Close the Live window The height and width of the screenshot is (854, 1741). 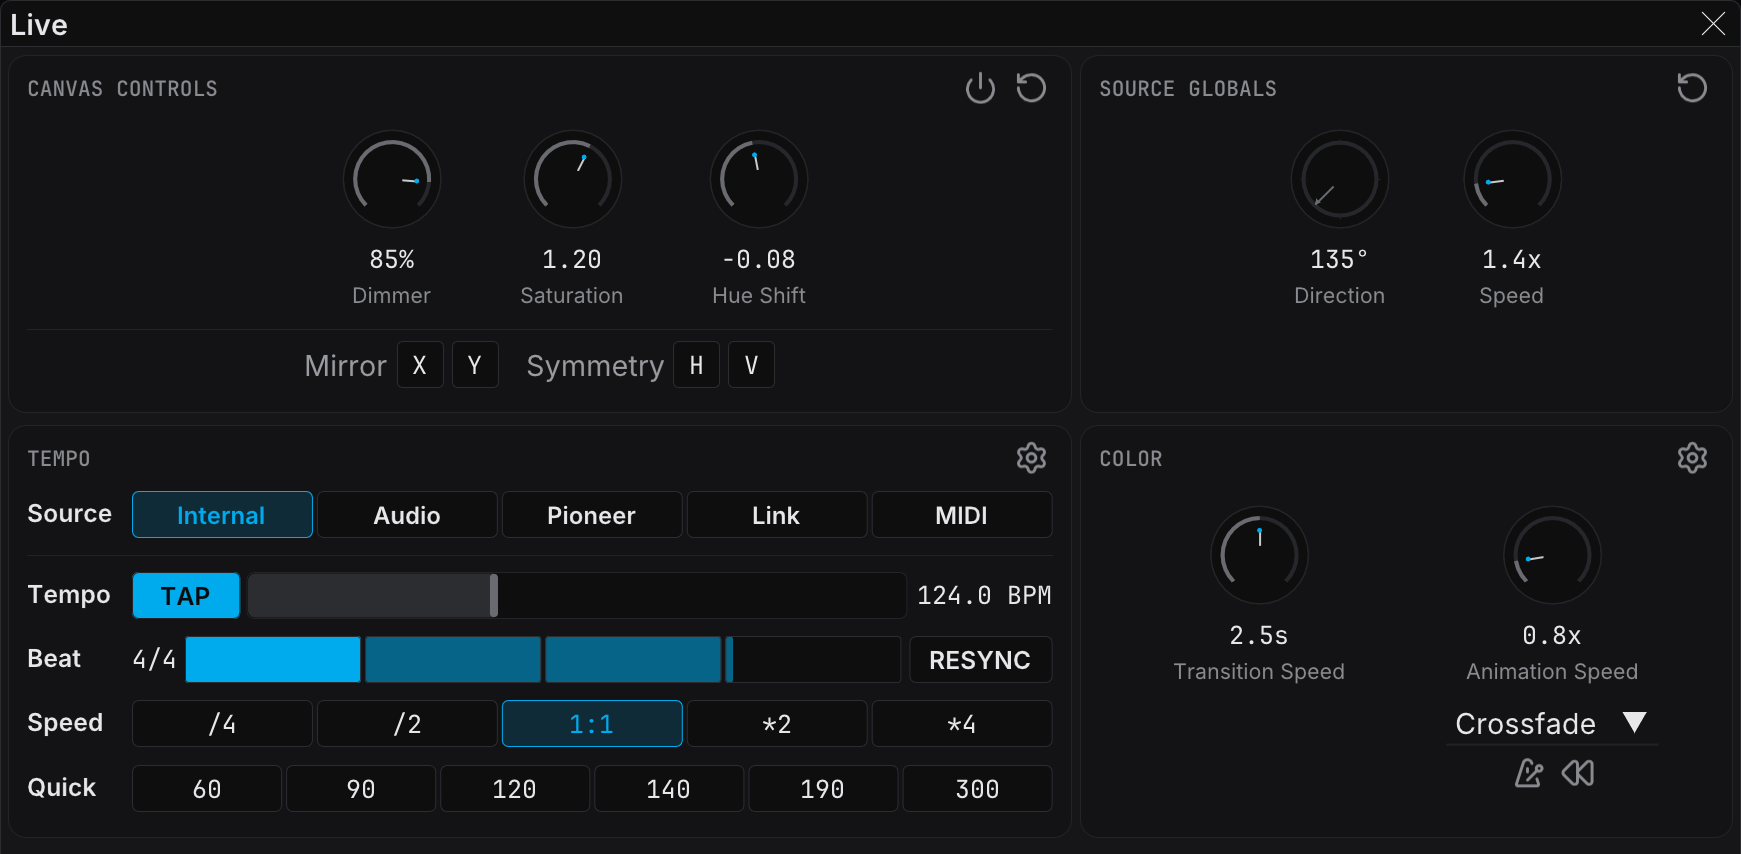pos(1713,24)
